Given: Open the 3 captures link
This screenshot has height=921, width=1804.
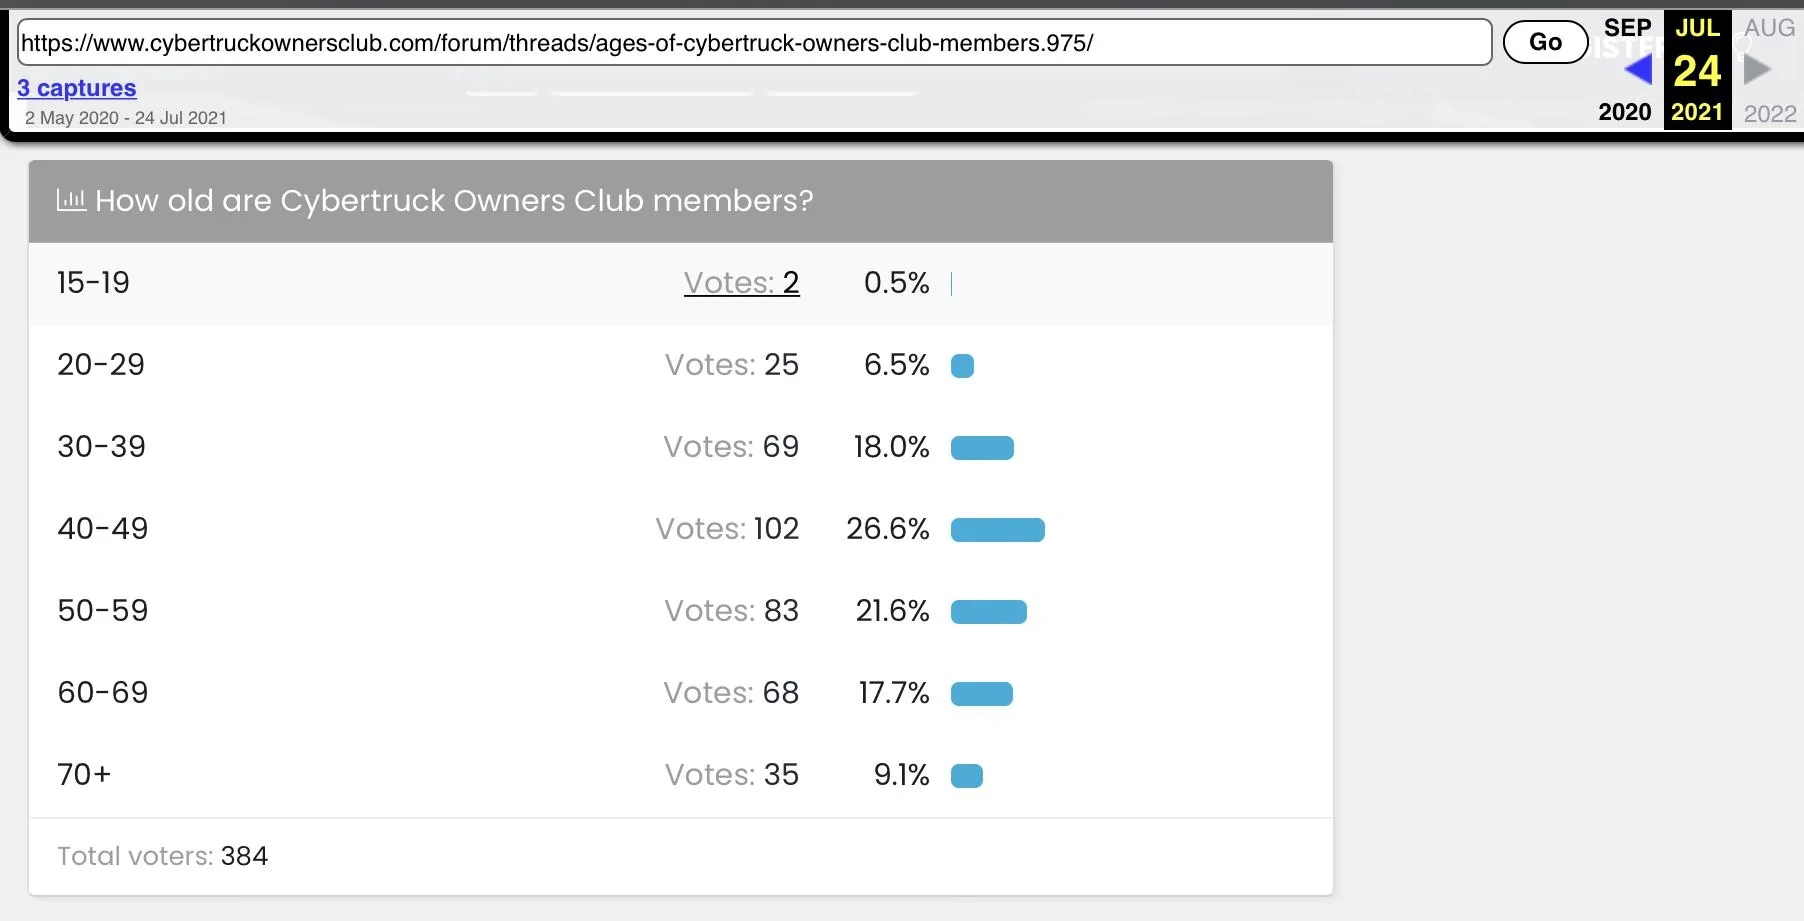Looking at the screenshot, I should [x=77, y=88].
